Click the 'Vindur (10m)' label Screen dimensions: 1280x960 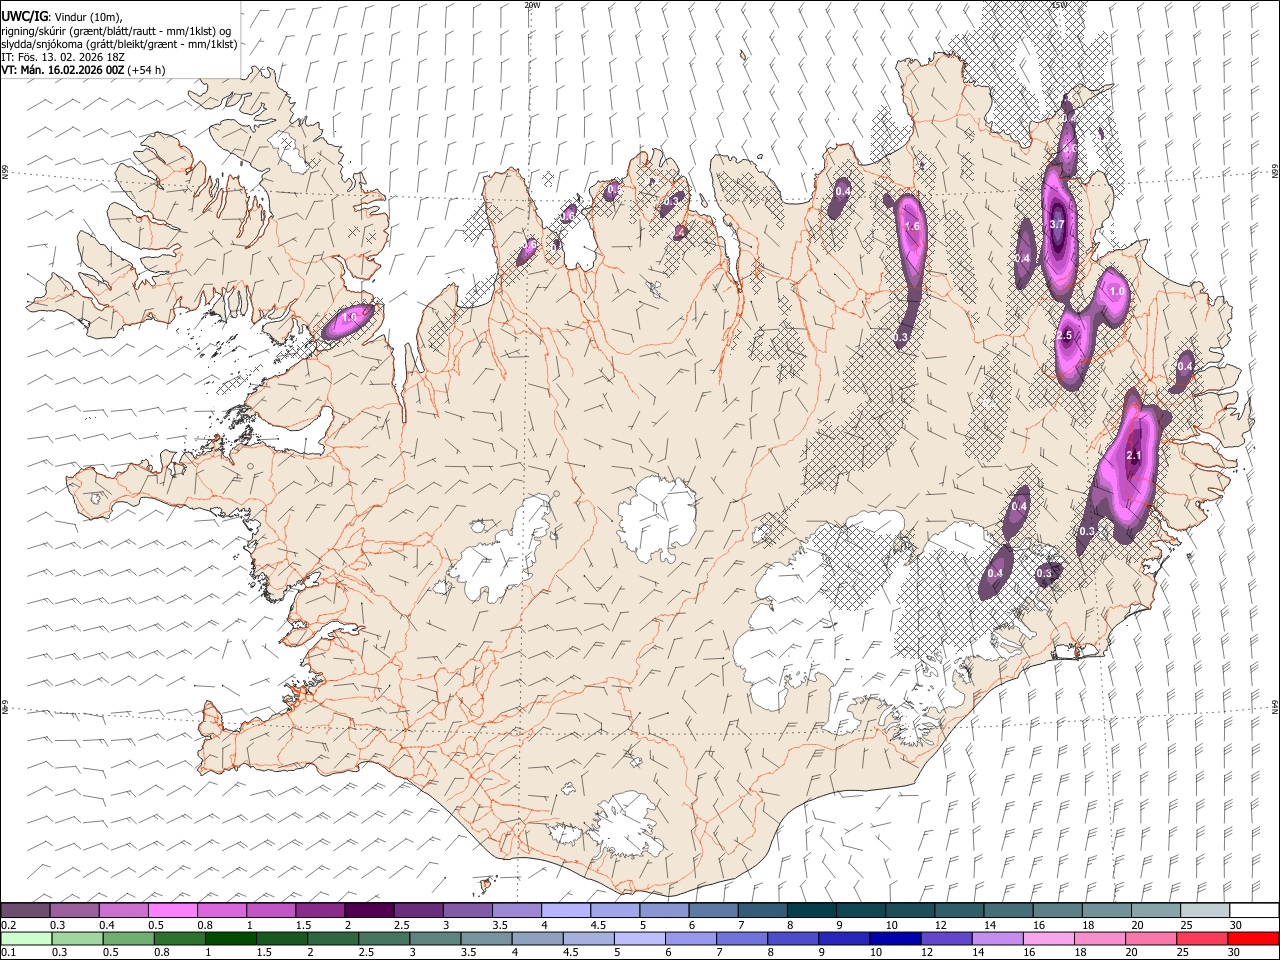[85, 17]
